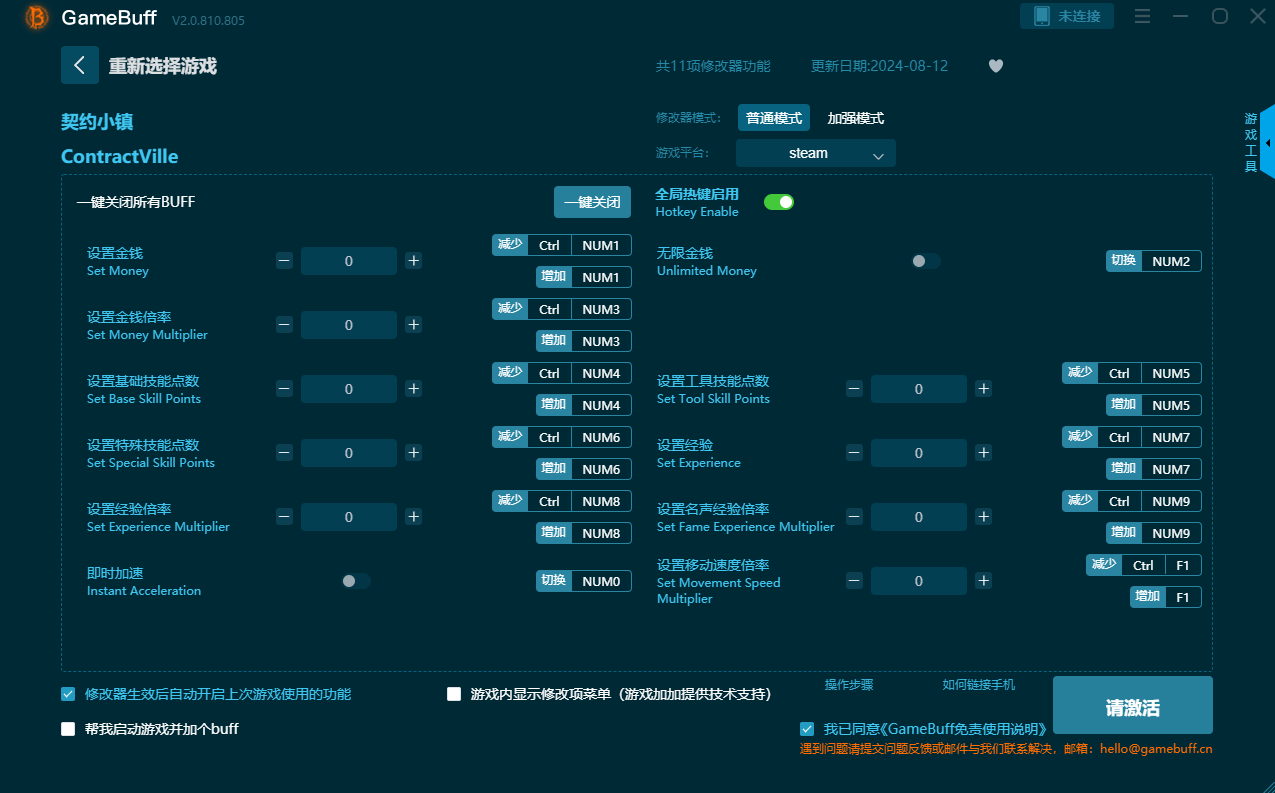Image resolution: width=1275 pixels, height=793 pixels.
Task: Decrease Set Fame Experience Multiplier value
Action: pyautogui.click(x=854, y=517)
